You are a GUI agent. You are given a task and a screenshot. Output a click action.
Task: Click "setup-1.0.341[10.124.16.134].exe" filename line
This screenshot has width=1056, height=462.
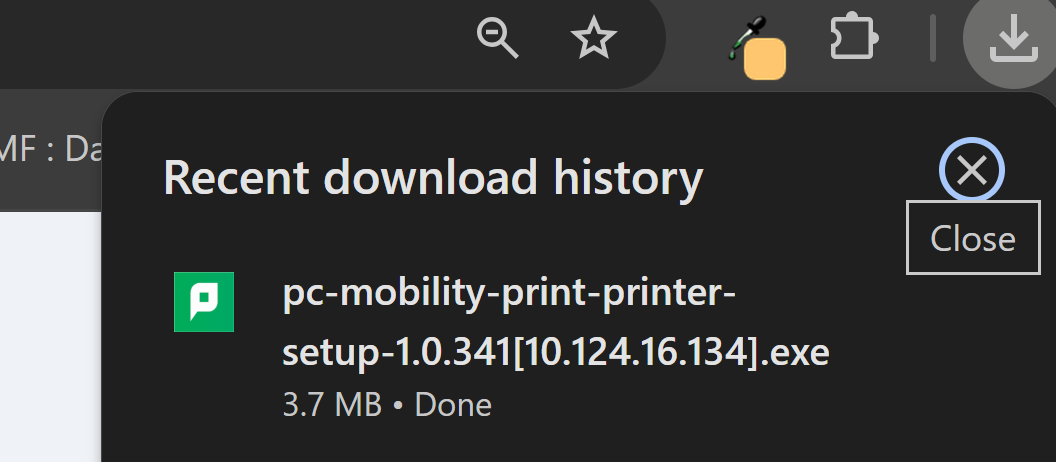pos(556,352)
